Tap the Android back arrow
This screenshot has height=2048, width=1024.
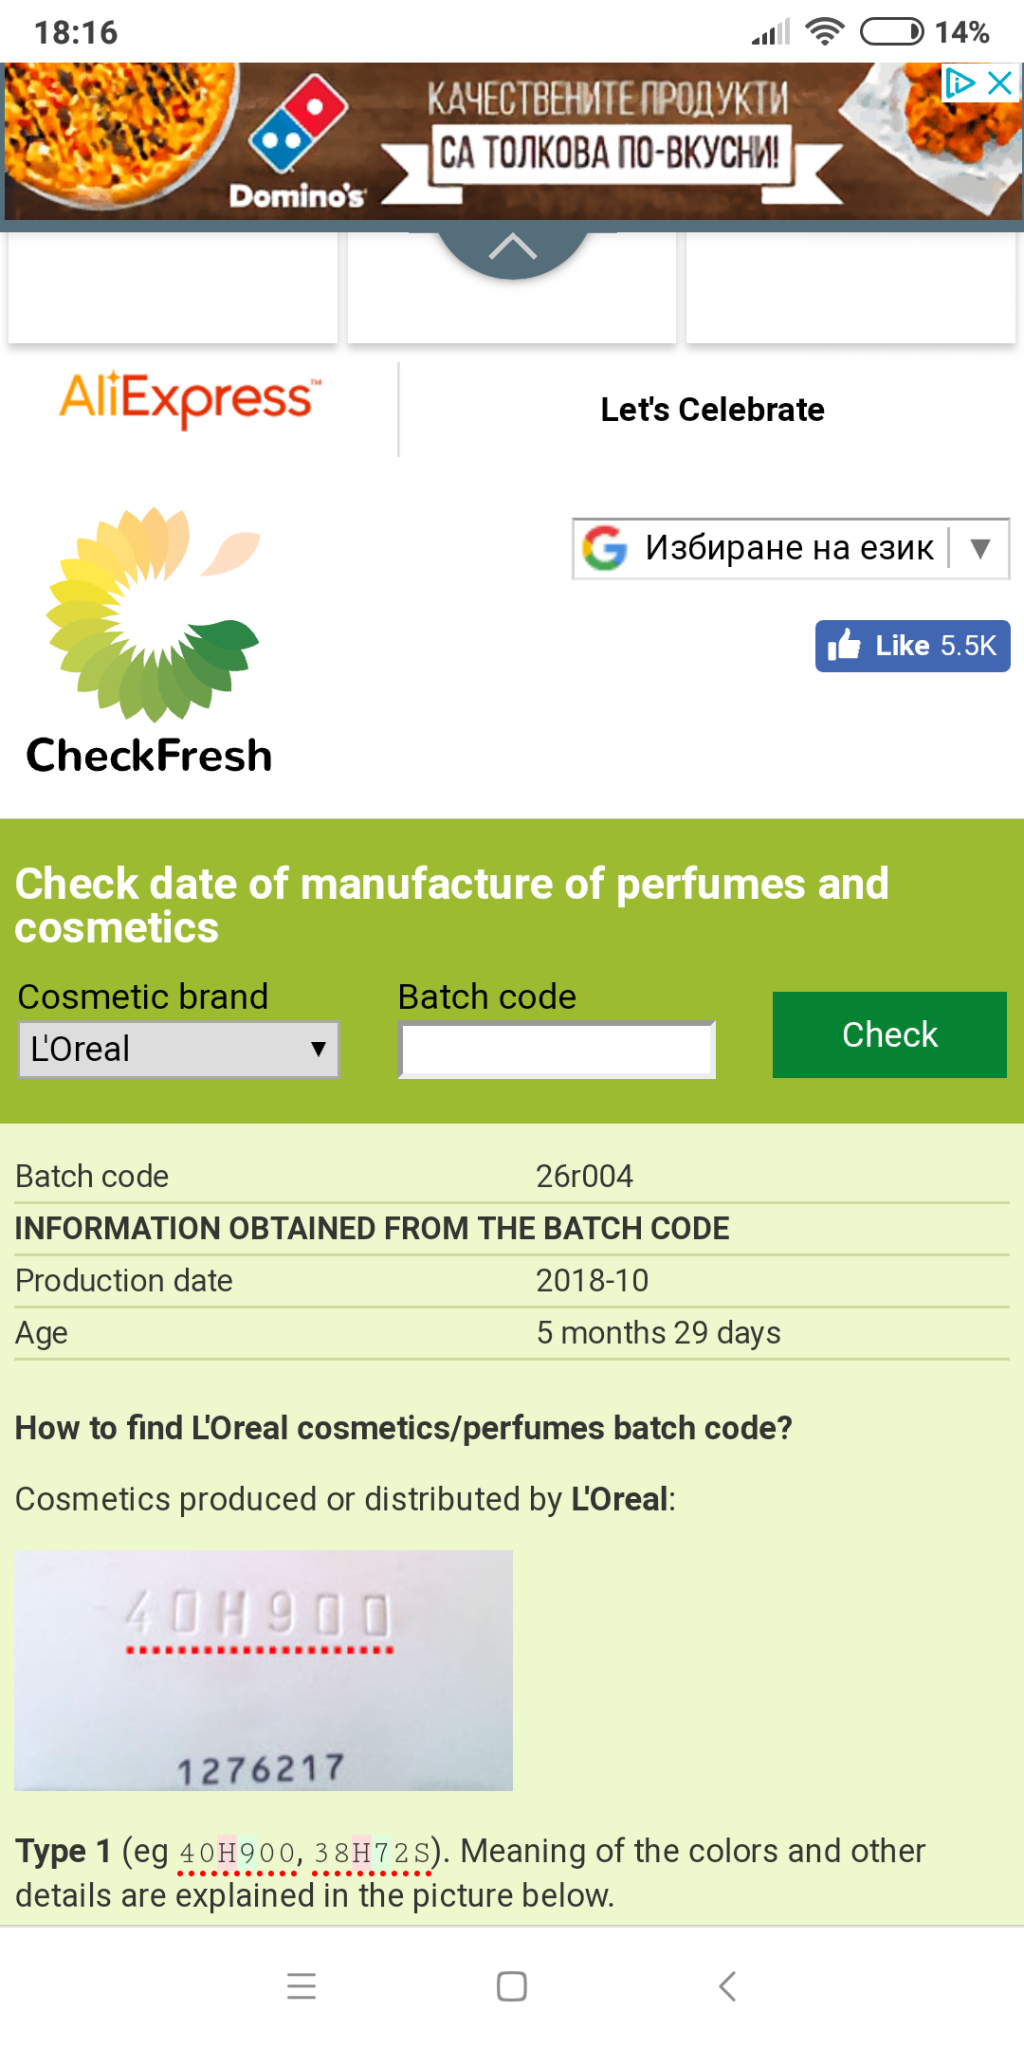pyautogui.click(x=727, y=1986)
